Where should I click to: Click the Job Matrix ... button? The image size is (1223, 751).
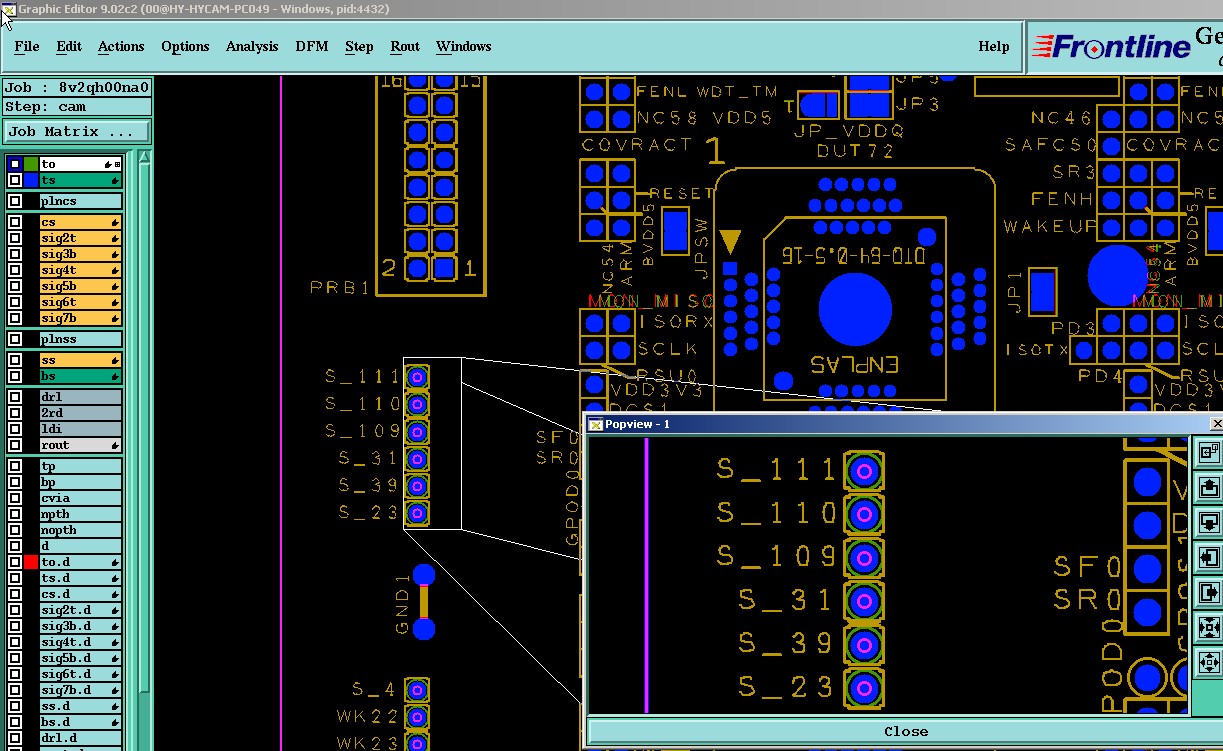(76, 131)
